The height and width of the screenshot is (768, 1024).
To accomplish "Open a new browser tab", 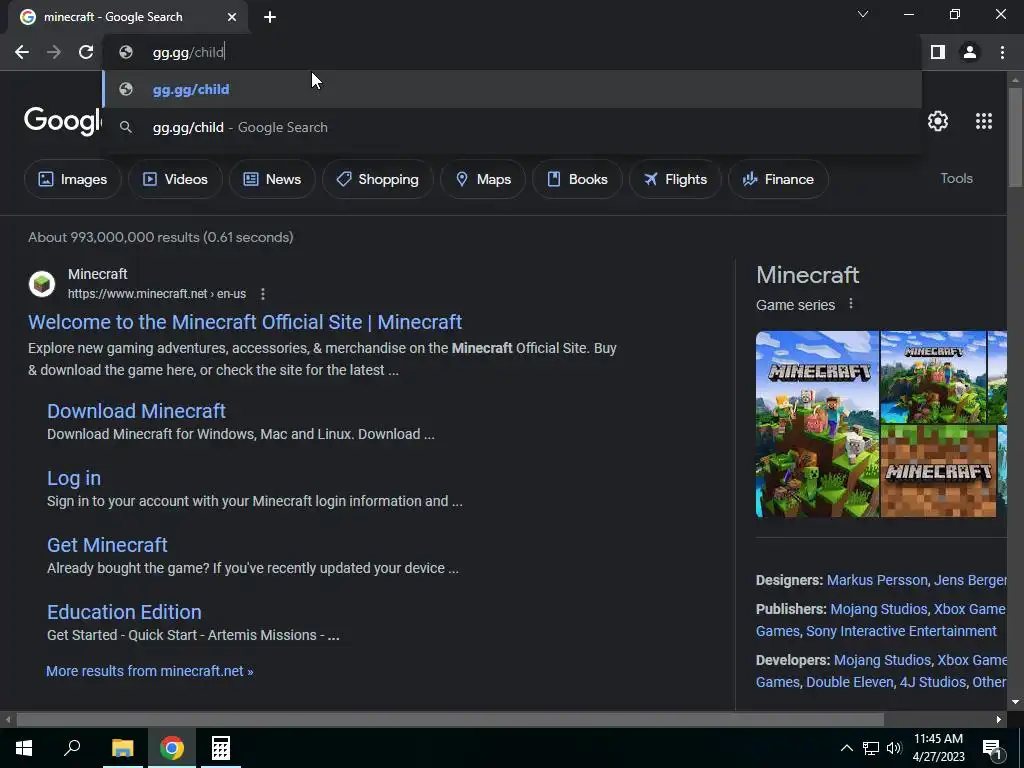I will pyautogui.click(x=270, y=17).
